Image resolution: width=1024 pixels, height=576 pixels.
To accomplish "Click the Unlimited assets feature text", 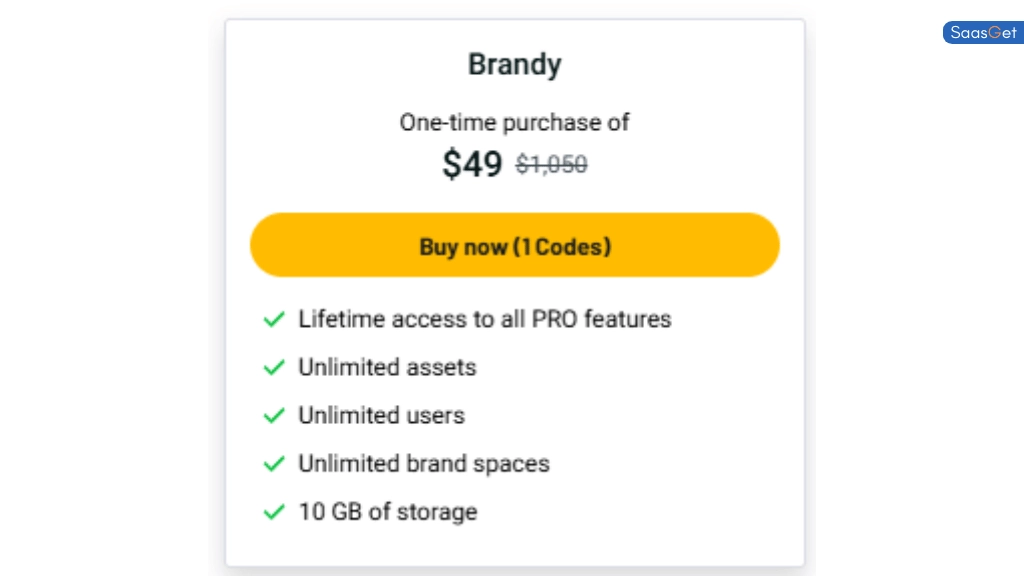I will pos(387,368).
